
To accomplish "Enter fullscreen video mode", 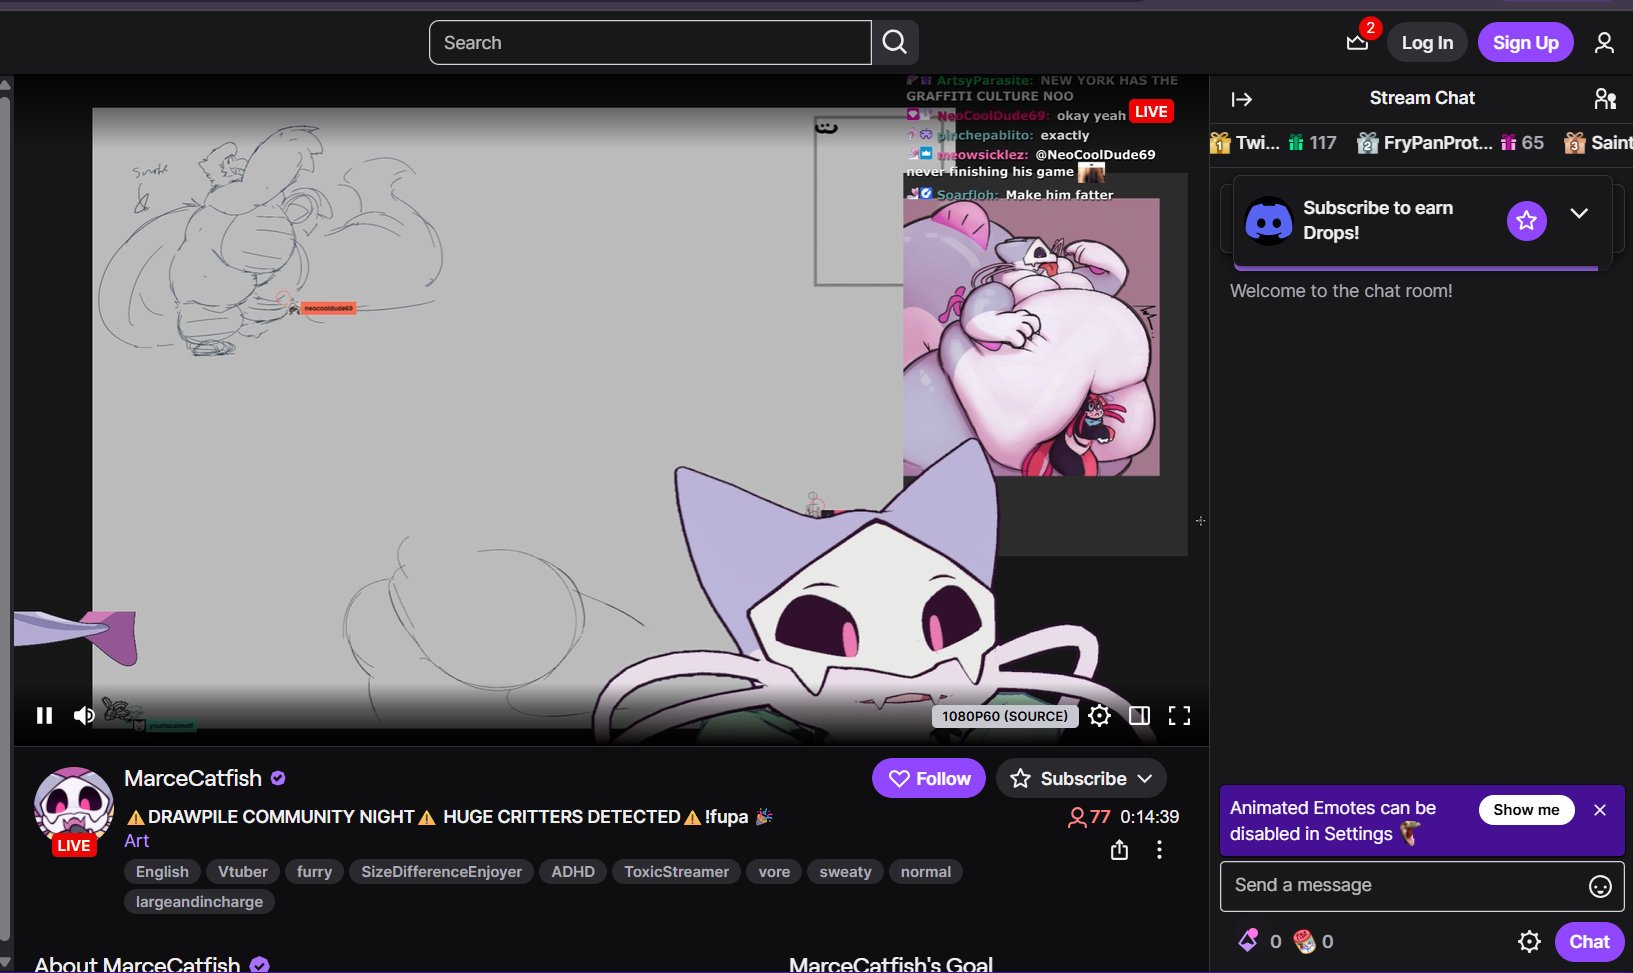I will (1179, 715).
